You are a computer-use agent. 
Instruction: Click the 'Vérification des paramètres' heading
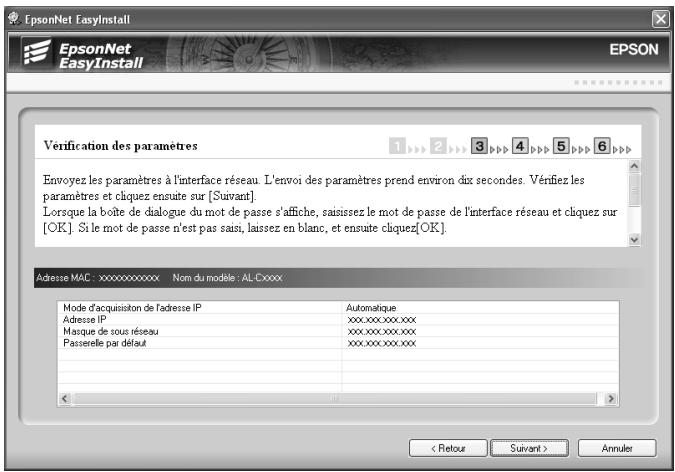click(121, 146)
